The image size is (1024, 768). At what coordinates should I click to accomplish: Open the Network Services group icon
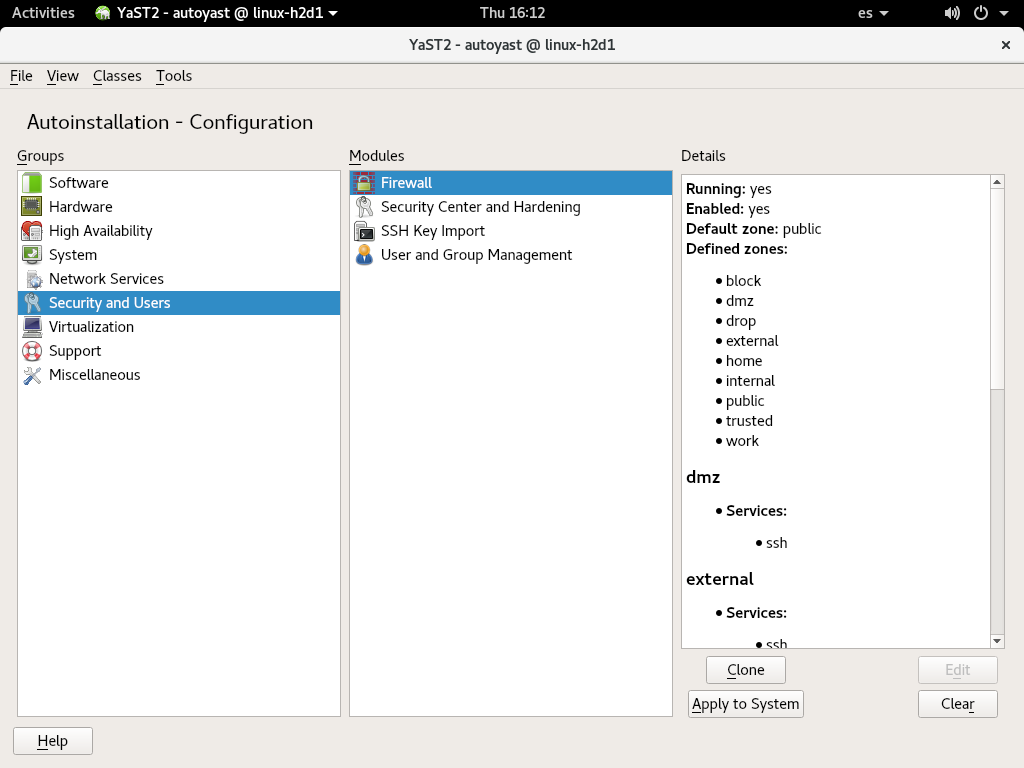point(32,279)
